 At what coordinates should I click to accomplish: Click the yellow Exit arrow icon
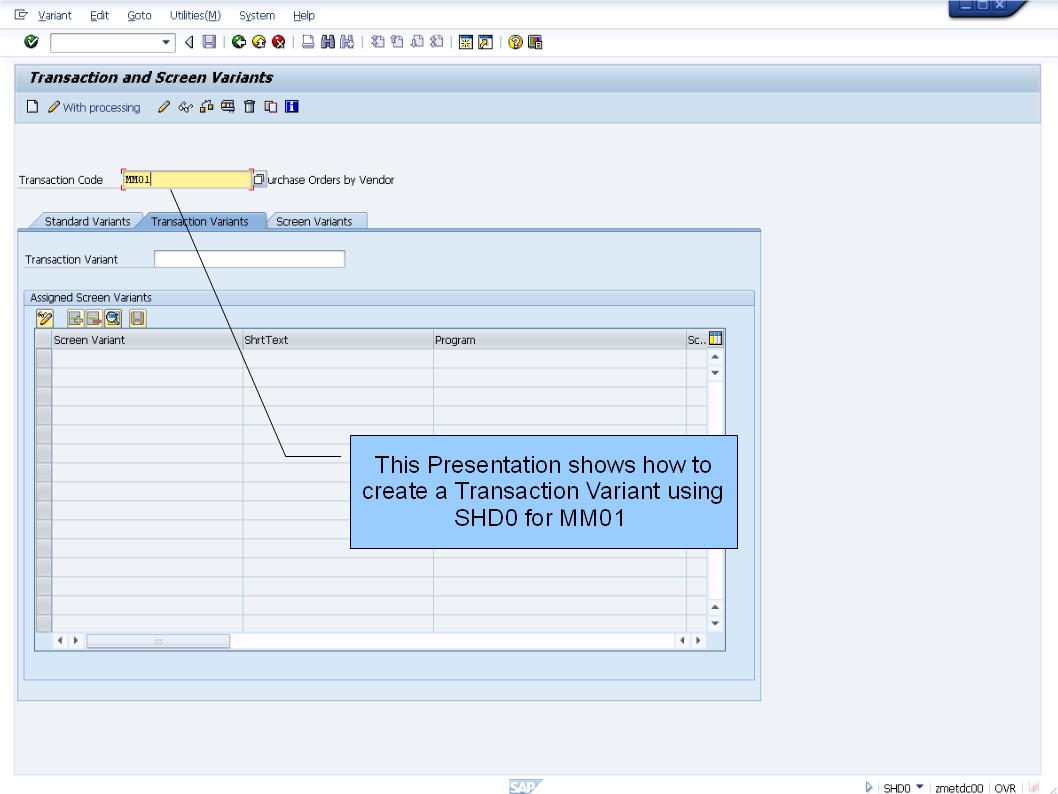(x=259, y=42)
